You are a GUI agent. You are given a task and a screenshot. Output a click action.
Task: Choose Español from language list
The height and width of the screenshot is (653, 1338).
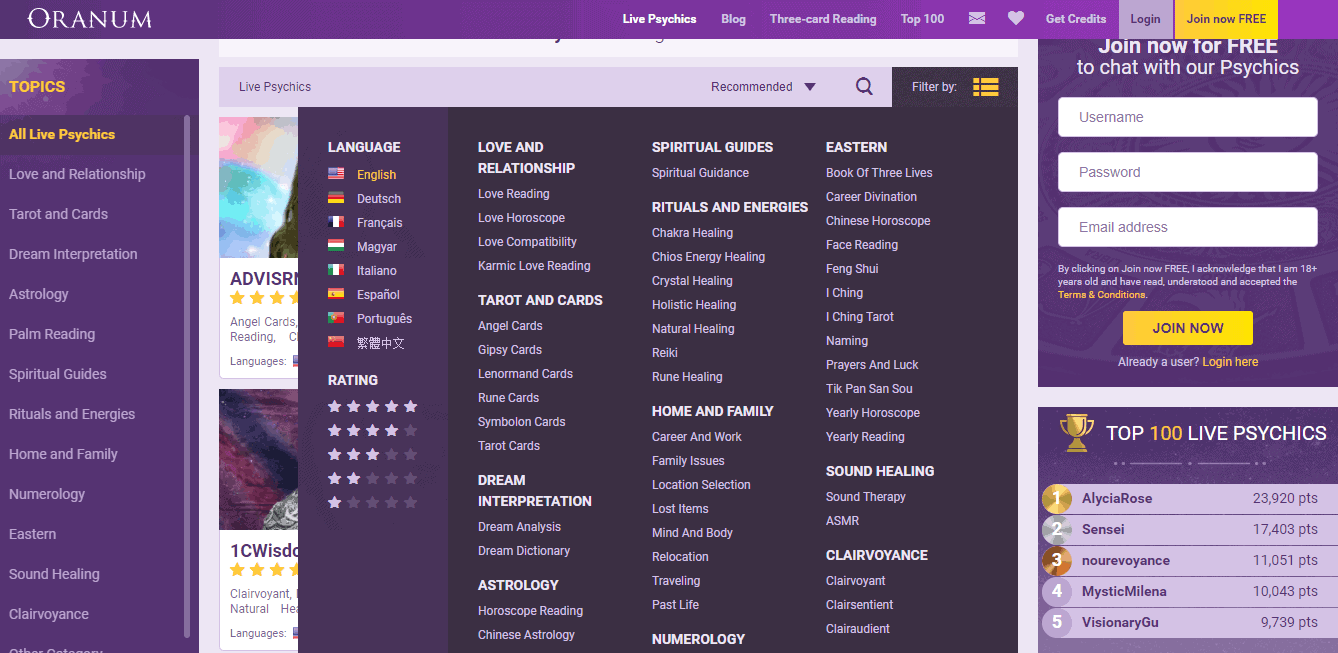click(378, 295)
